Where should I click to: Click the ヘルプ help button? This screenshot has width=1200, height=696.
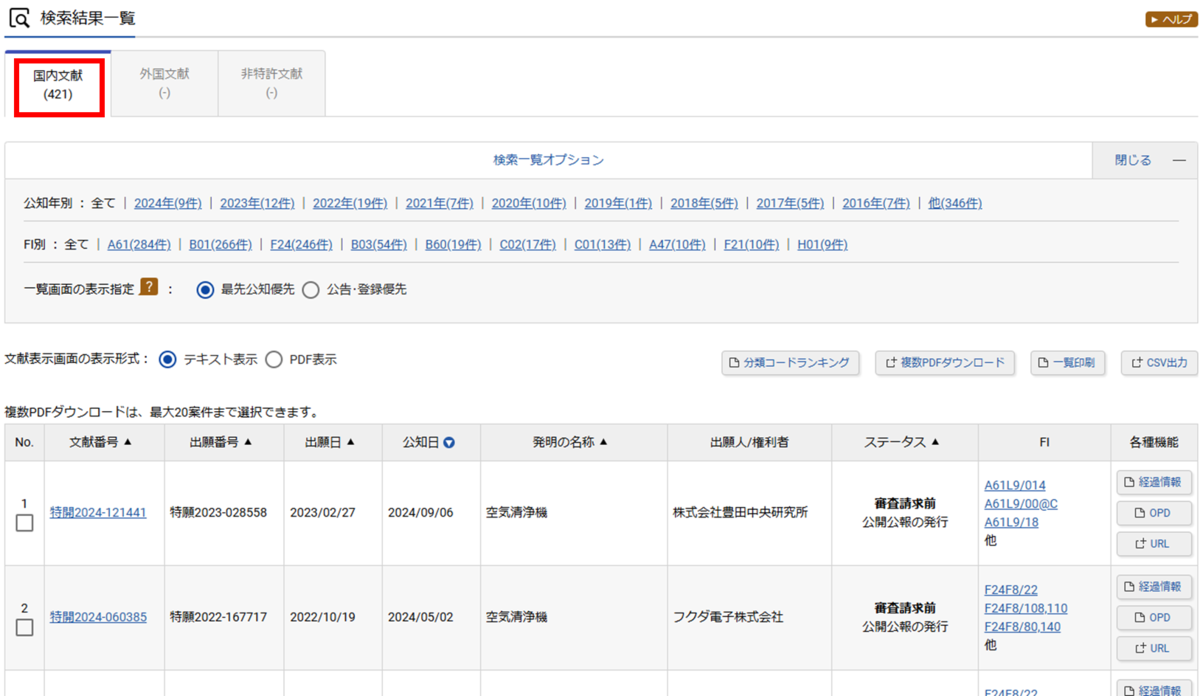pyautogui.click(x=1171, y=19)
